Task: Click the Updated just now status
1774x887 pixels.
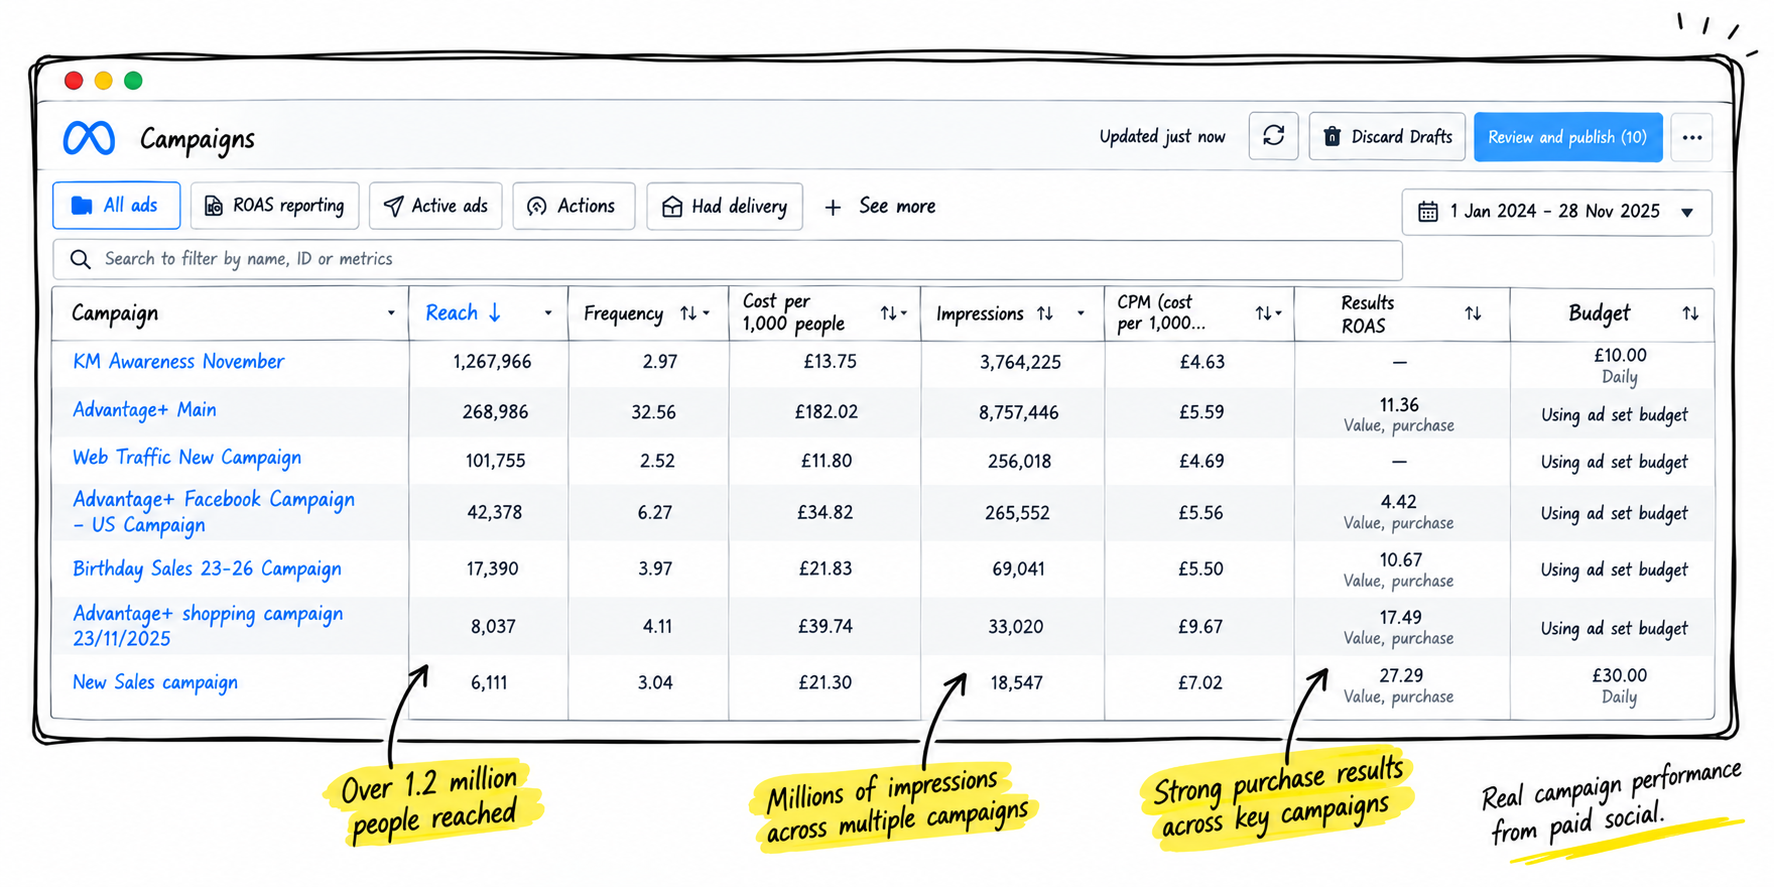Action: (x=1162, y=137)
